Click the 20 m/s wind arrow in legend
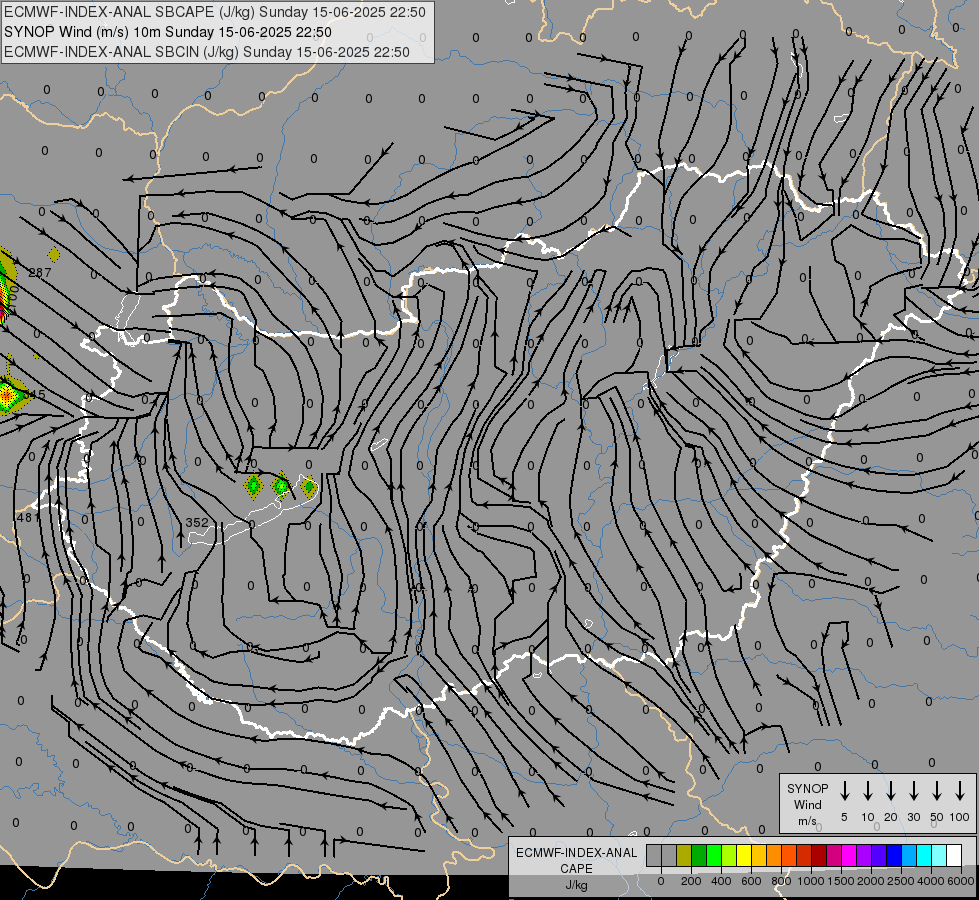Viewport: 979px width, 900px height. pyautogui.click(x=891, y=791)
